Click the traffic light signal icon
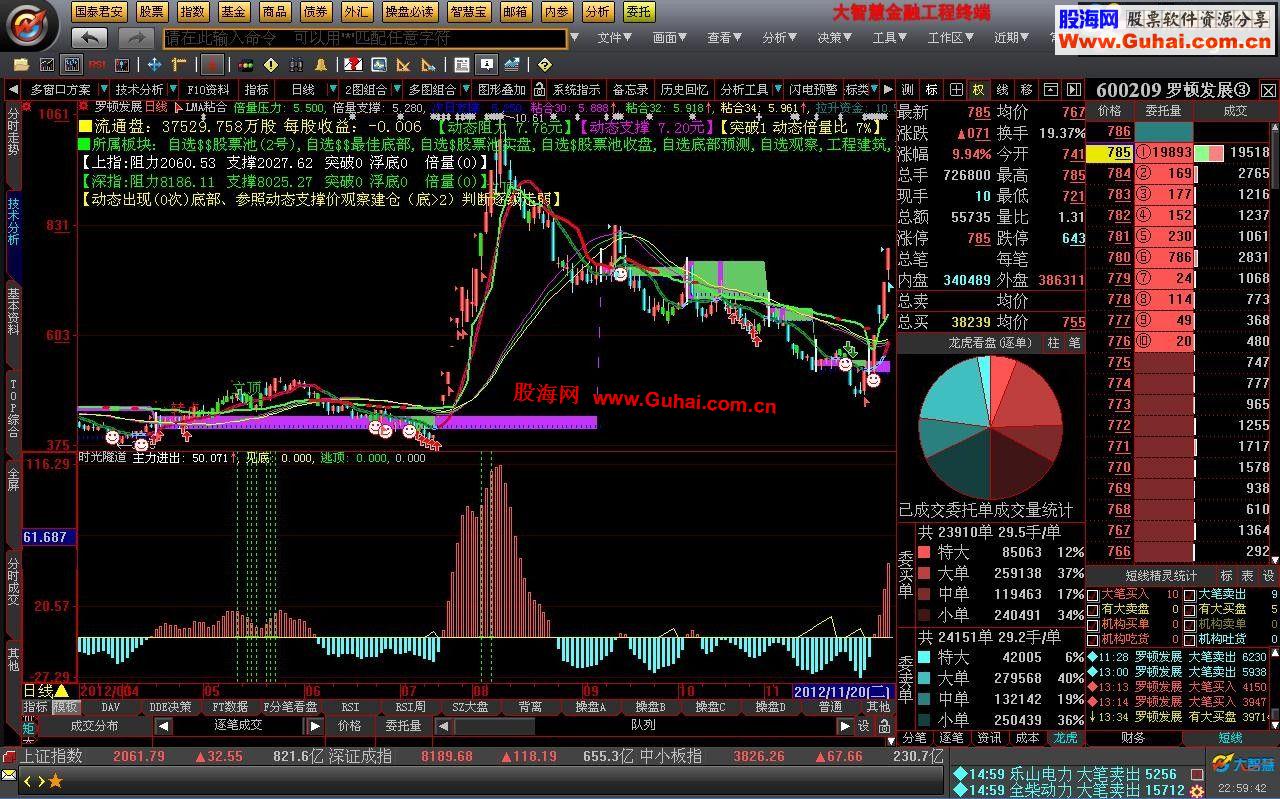This screenshot has height=799, width=1280. point(245,65)
